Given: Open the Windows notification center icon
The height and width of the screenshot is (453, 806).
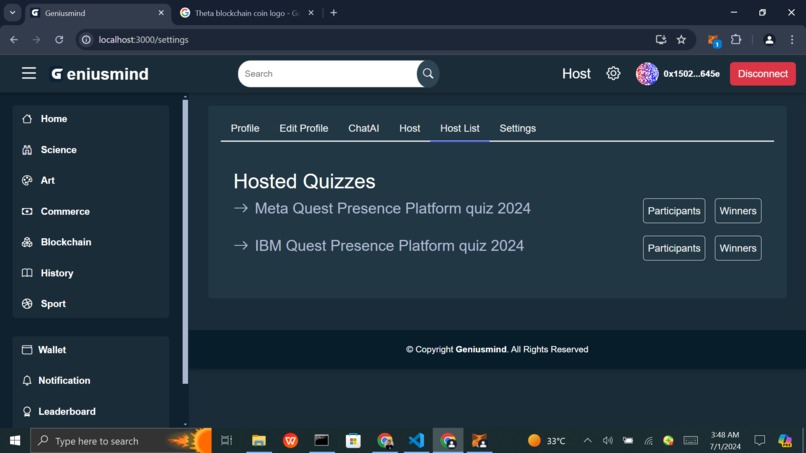Looking at the screenshot, I should click(759, 441).
